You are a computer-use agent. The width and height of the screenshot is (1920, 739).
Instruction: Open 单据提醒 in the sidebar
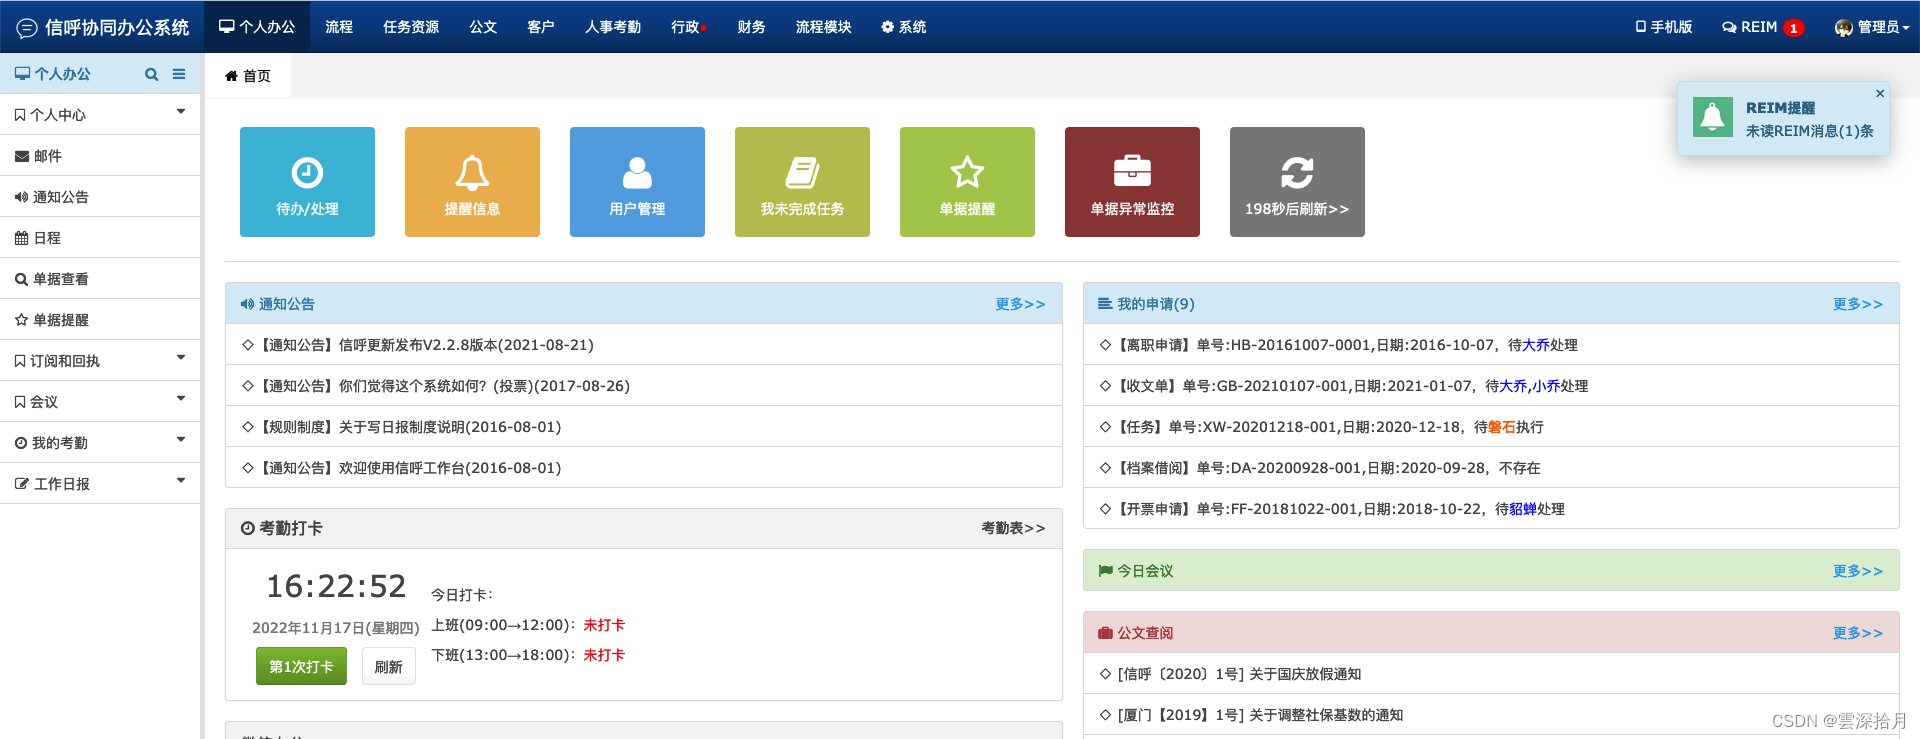100,320
